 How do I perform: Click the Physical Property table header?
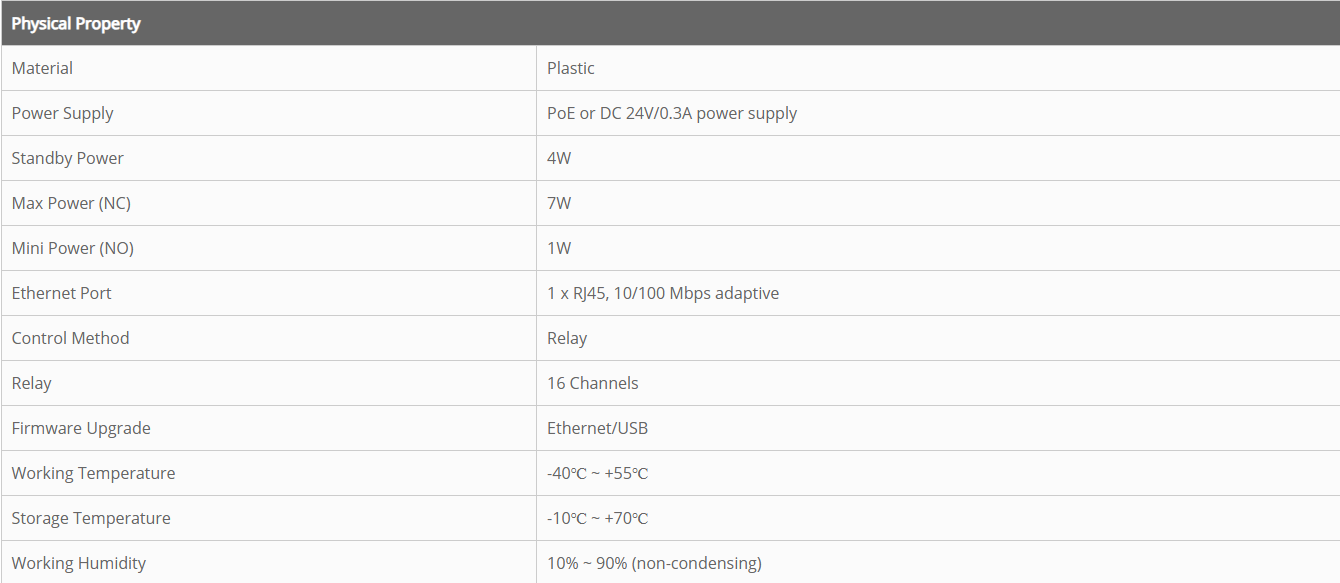(x=76, y=23)
